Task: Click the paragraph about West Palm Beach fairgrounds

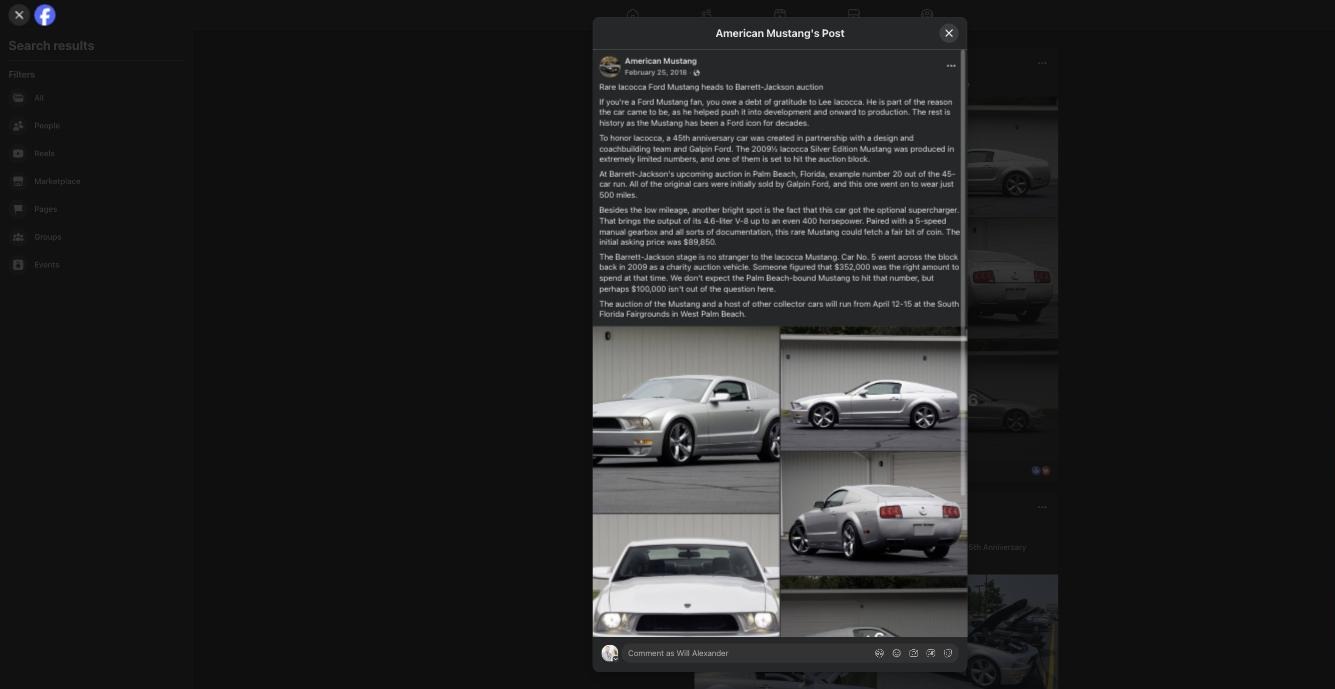Action: [x=779, y=309]
